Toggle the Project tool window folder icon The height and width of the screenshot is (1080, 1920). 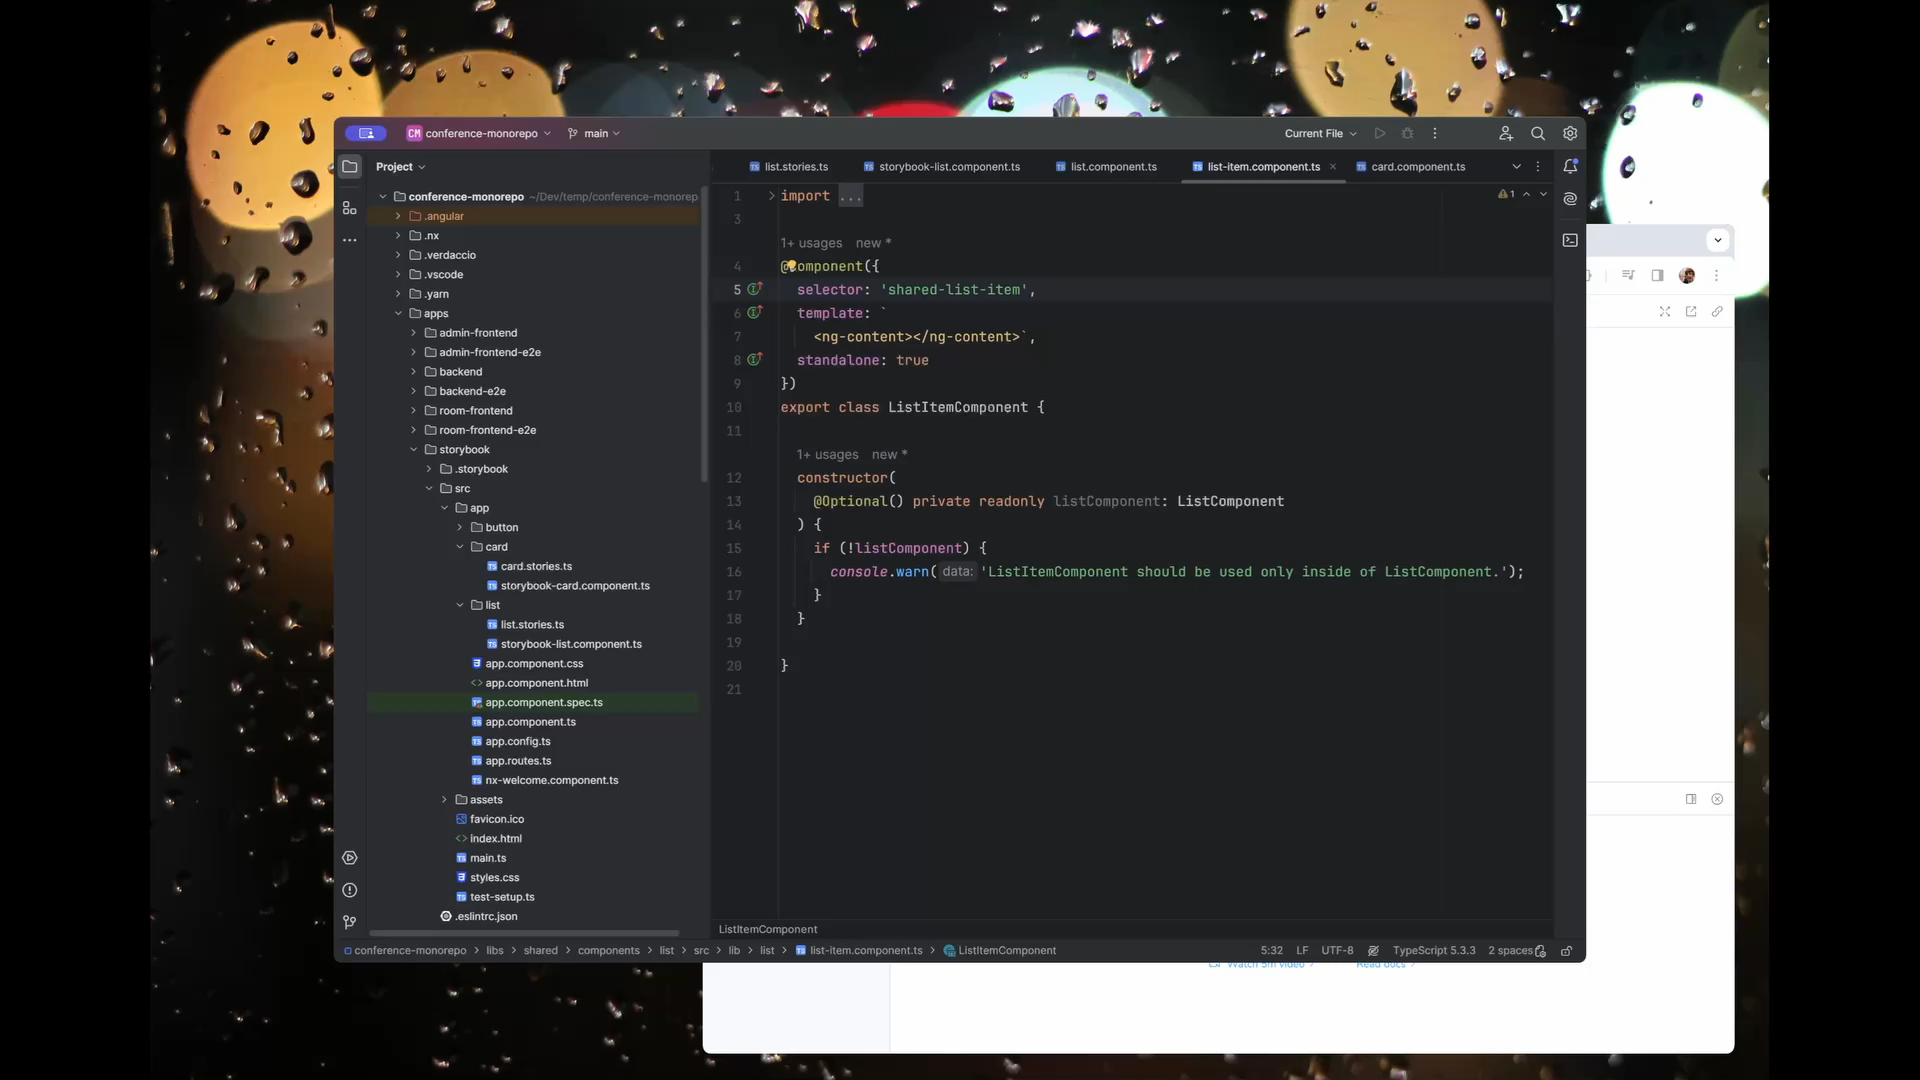tap(350, 167)
